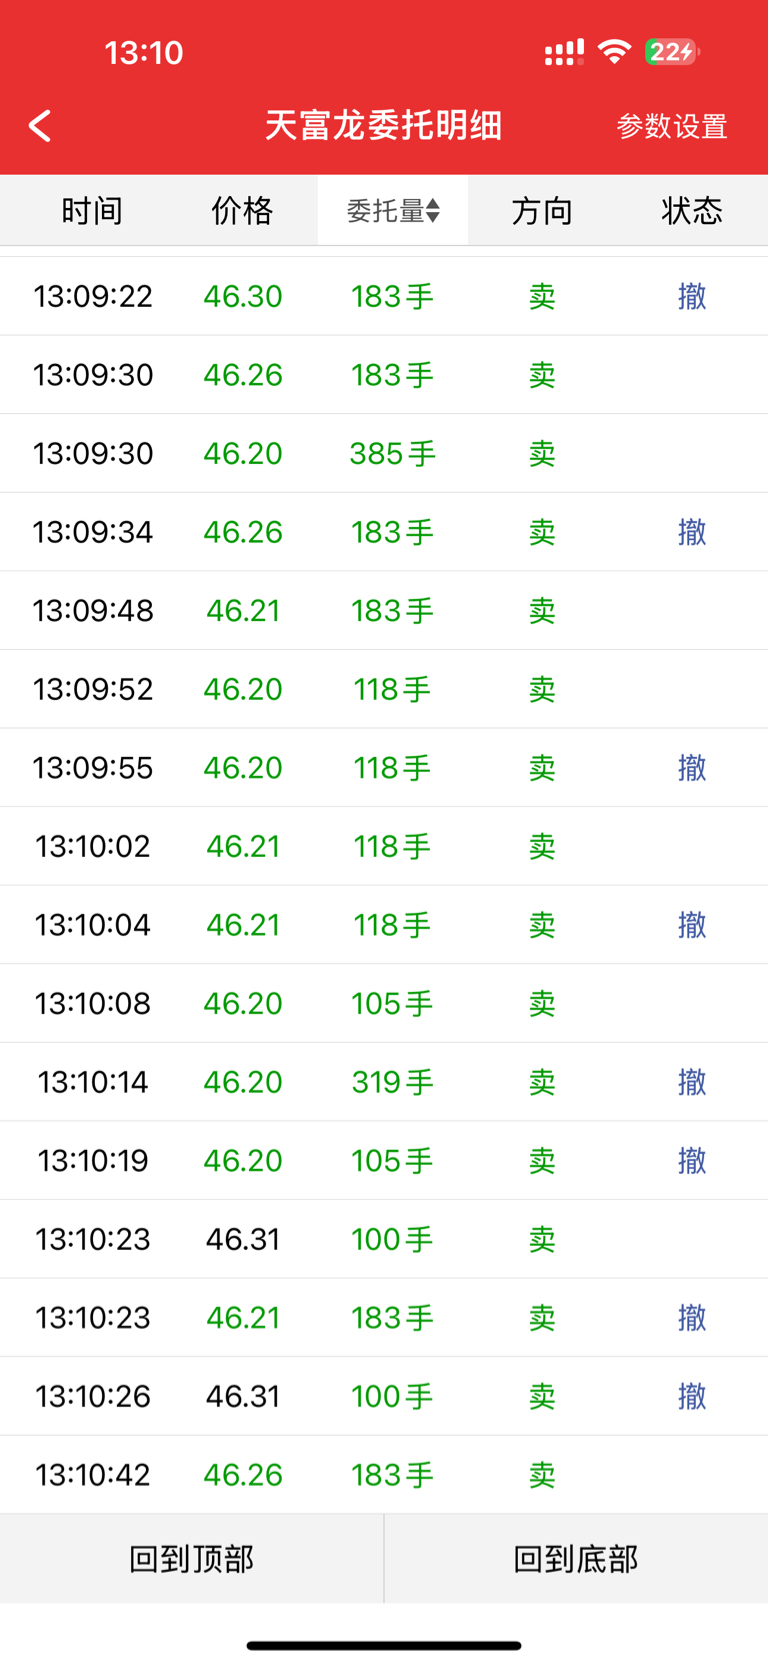768x1665 pixels.
Task: Select the 13:10:42 order row
Action: [x=384, y=1475]
